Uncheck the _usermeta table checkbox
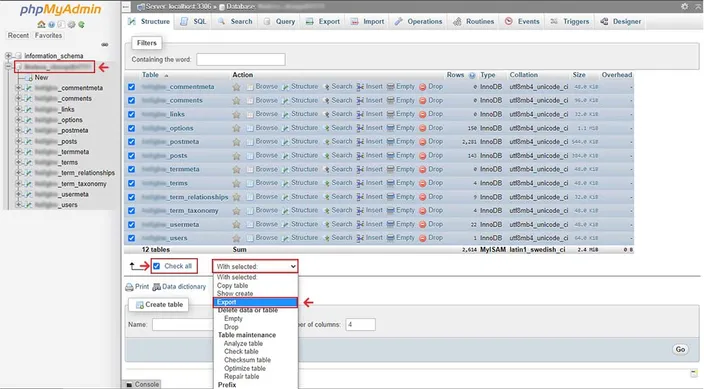The image size is (704, 389). tap(131, 224)
